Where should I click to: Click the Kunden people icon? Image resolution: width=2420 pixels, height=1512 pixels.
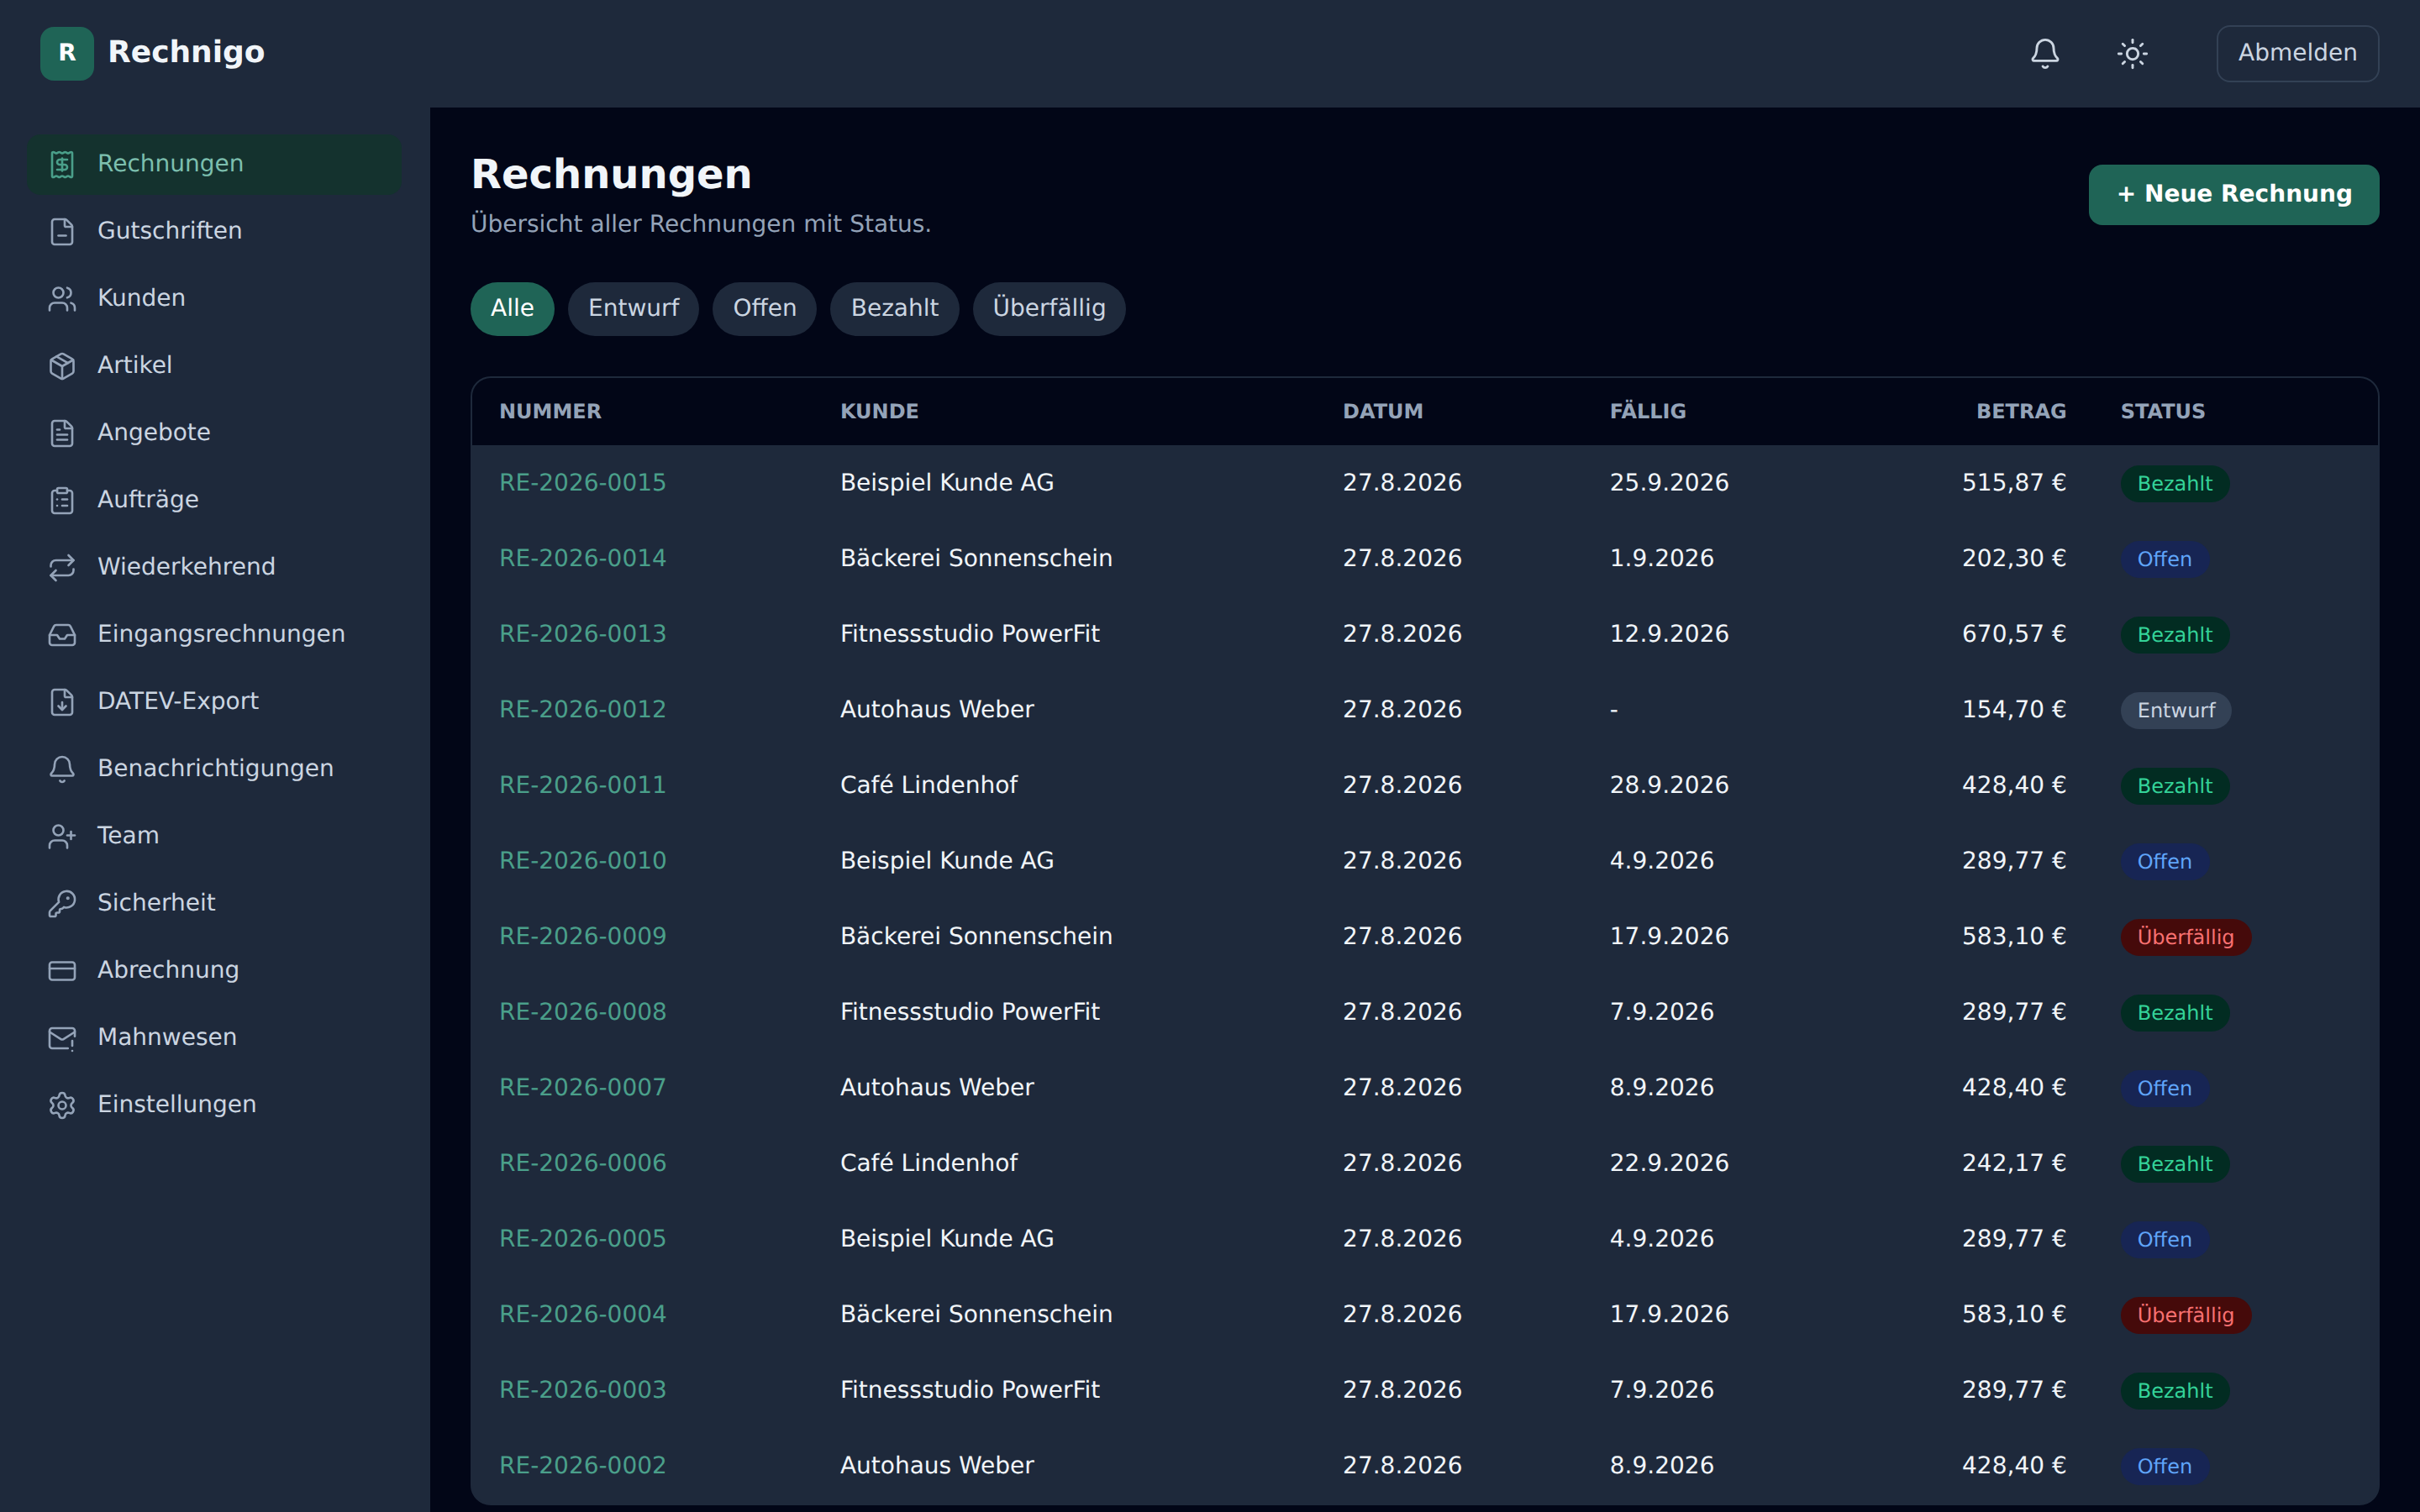pyautogui.click(x=62, y=298)
